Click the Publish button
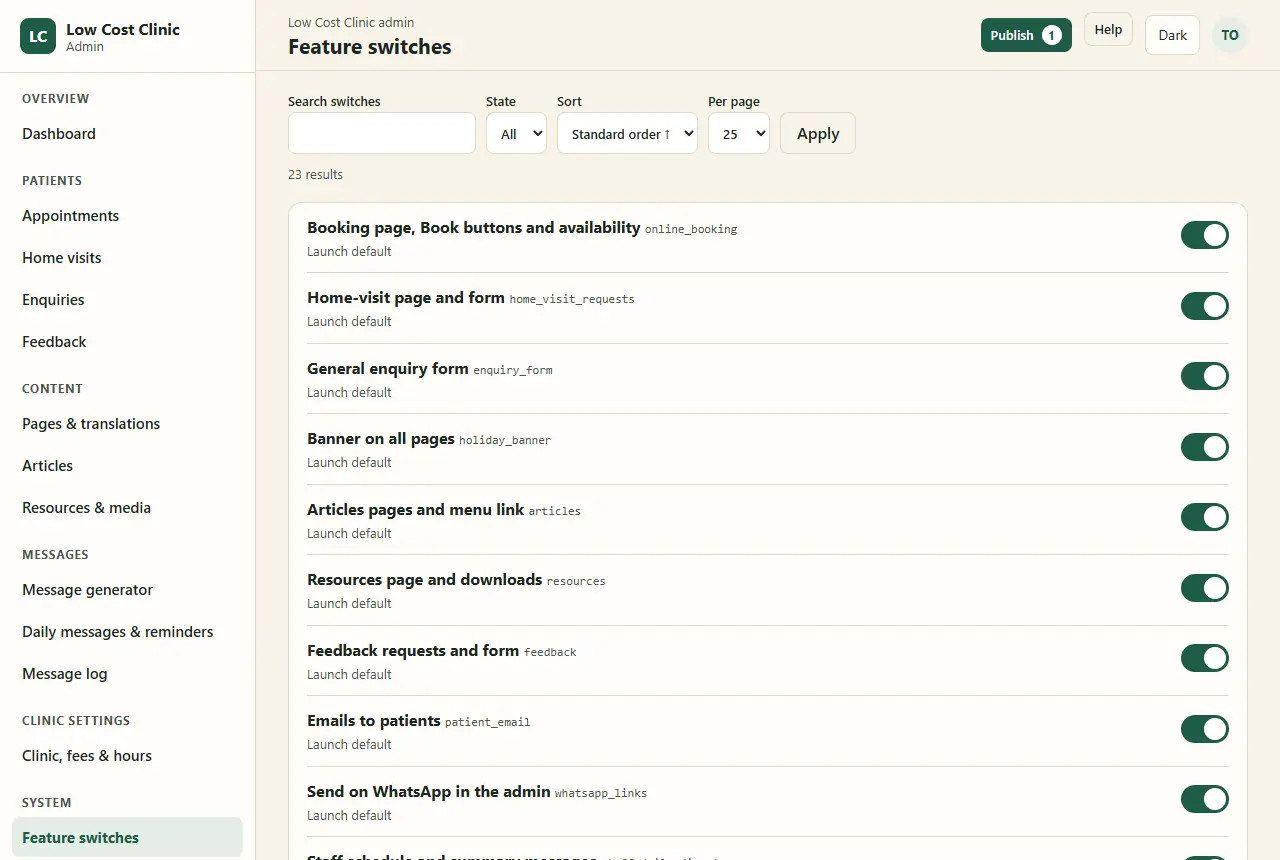 1026,35
